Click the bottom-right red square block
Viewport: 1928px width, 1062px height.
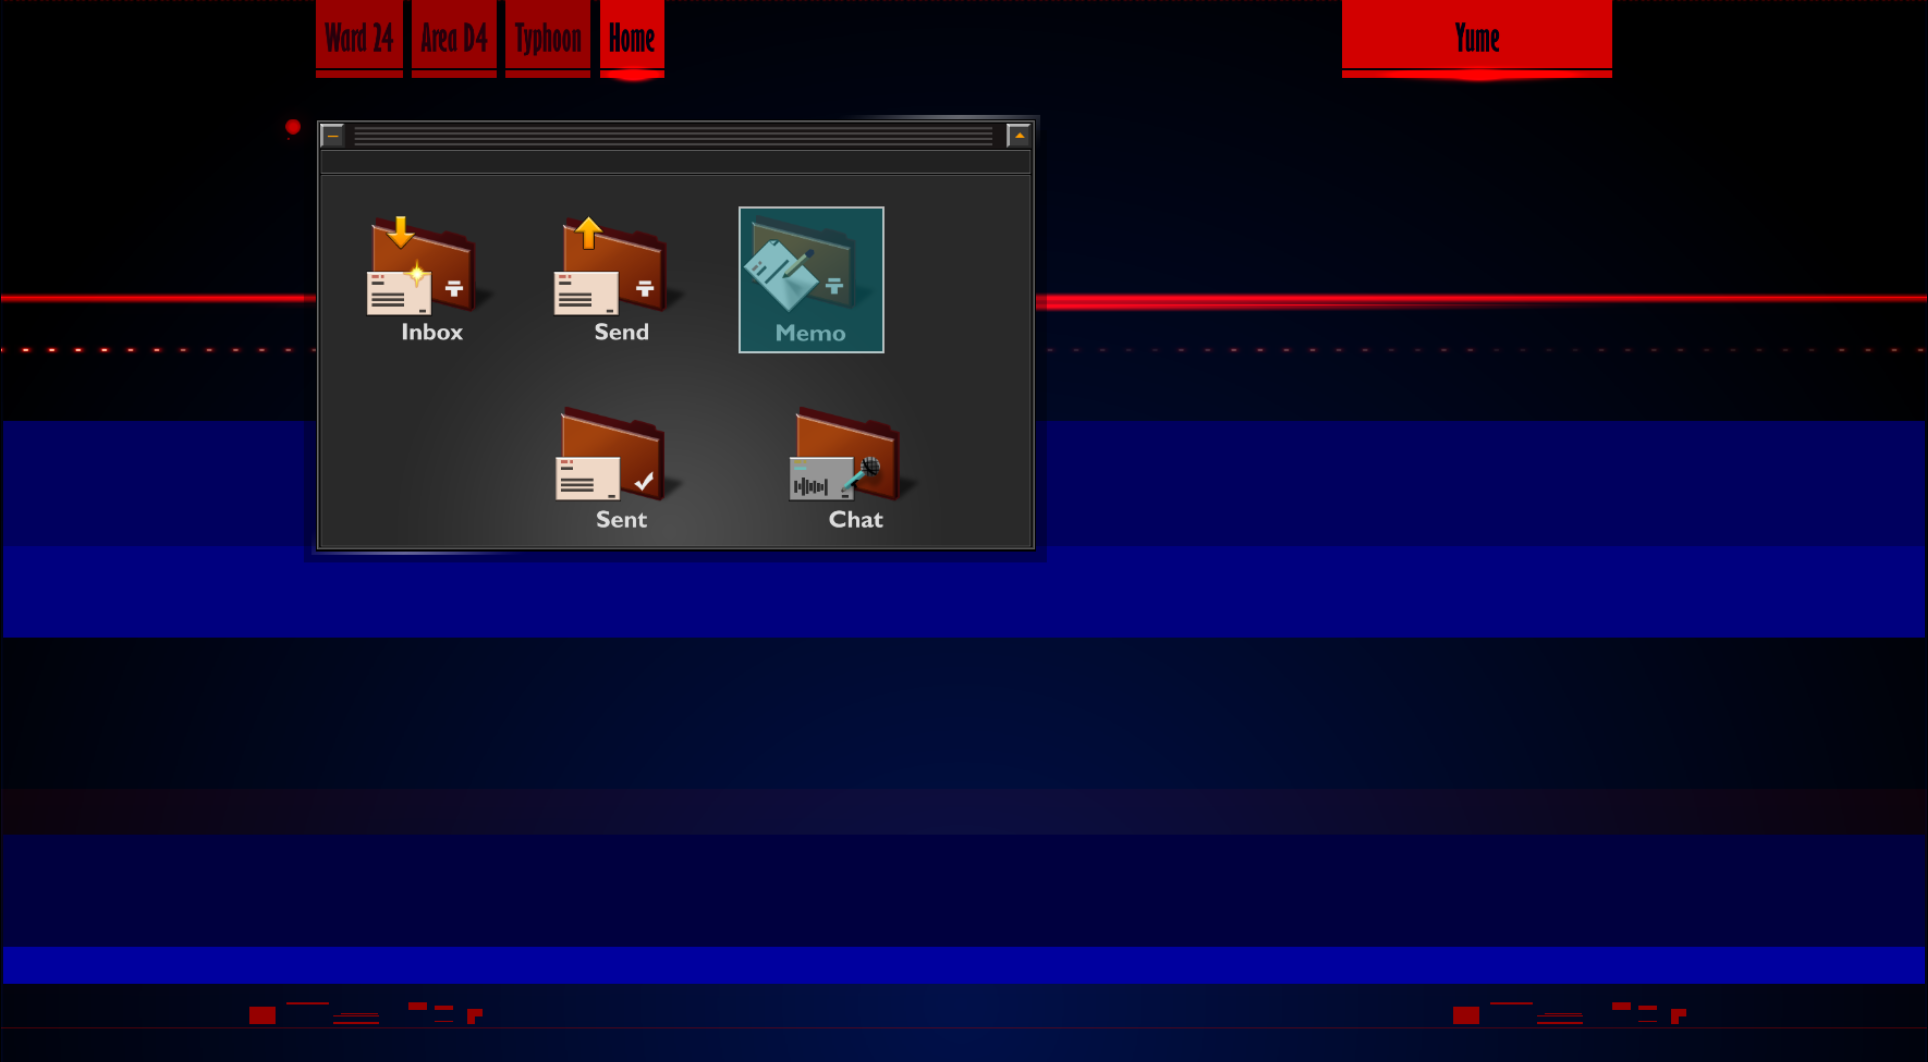tap(1466, 1015)
